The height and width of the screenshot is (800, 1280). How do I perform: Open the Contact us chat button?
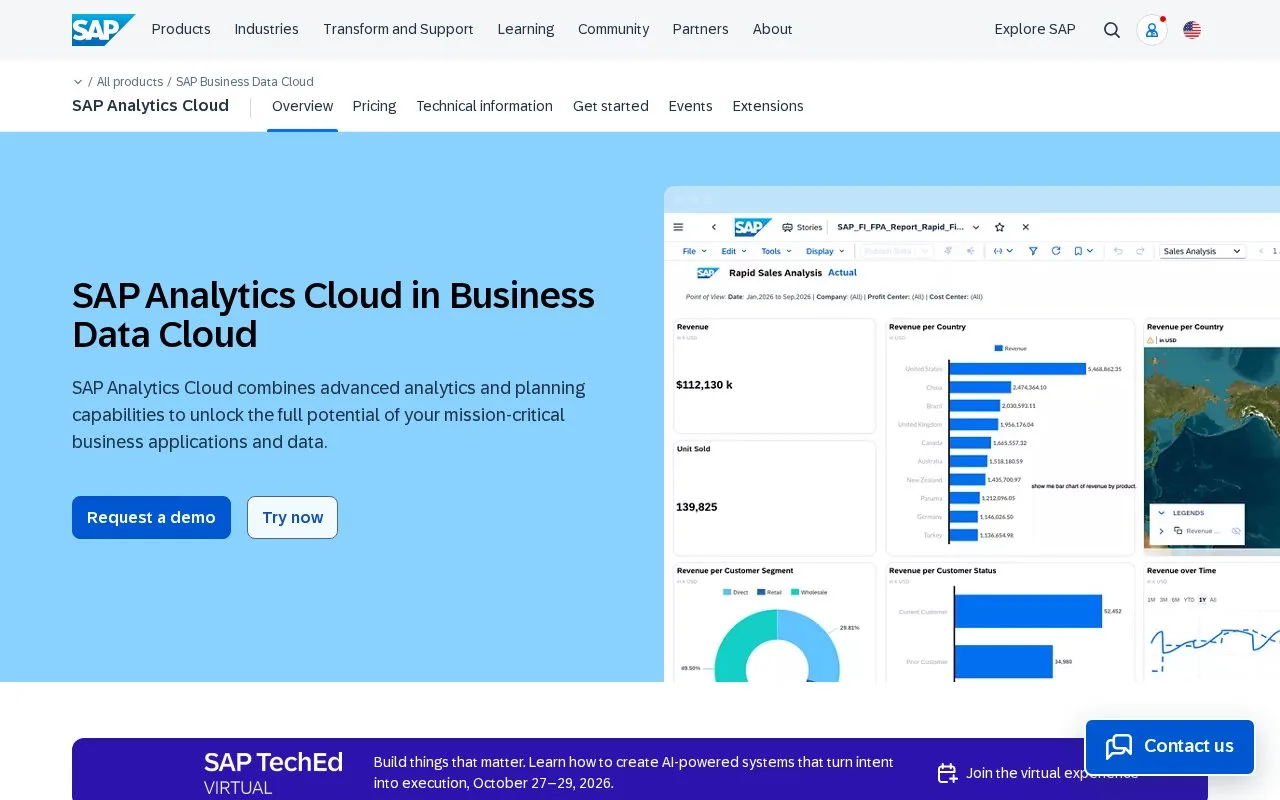1170,747
